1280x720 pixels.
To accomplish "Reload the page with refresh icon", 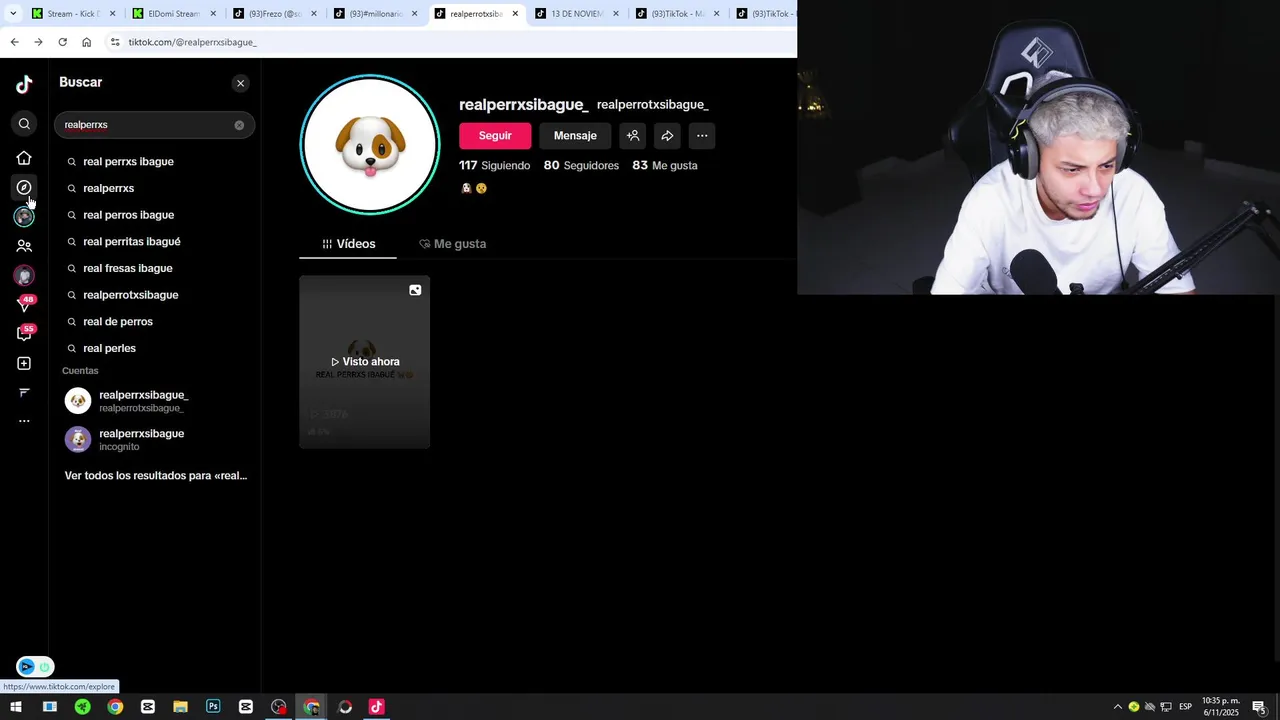I will tap(62, 42).
